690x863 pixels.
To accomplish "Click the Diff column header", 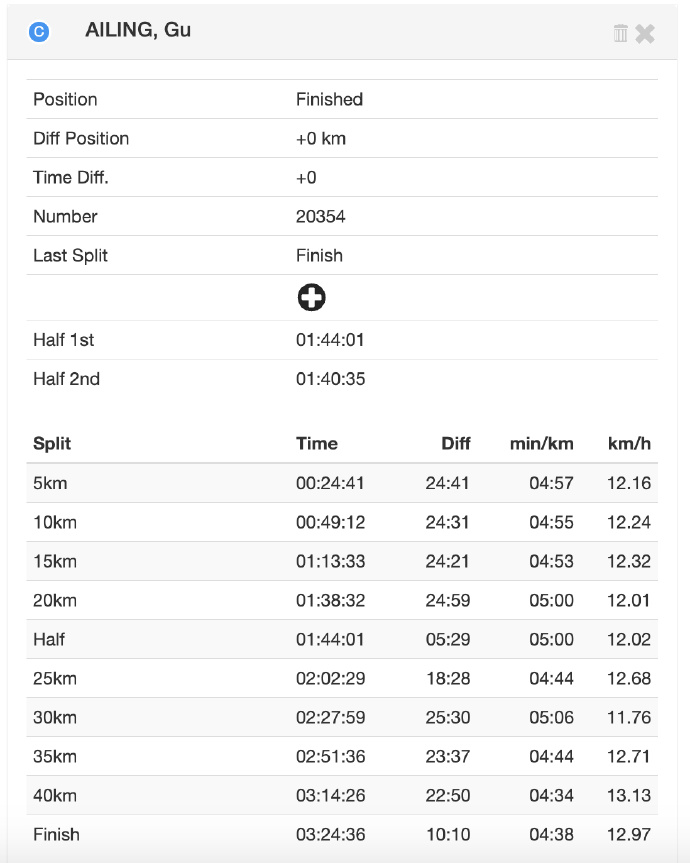I will pyautogui.click(x=456, y=443).
